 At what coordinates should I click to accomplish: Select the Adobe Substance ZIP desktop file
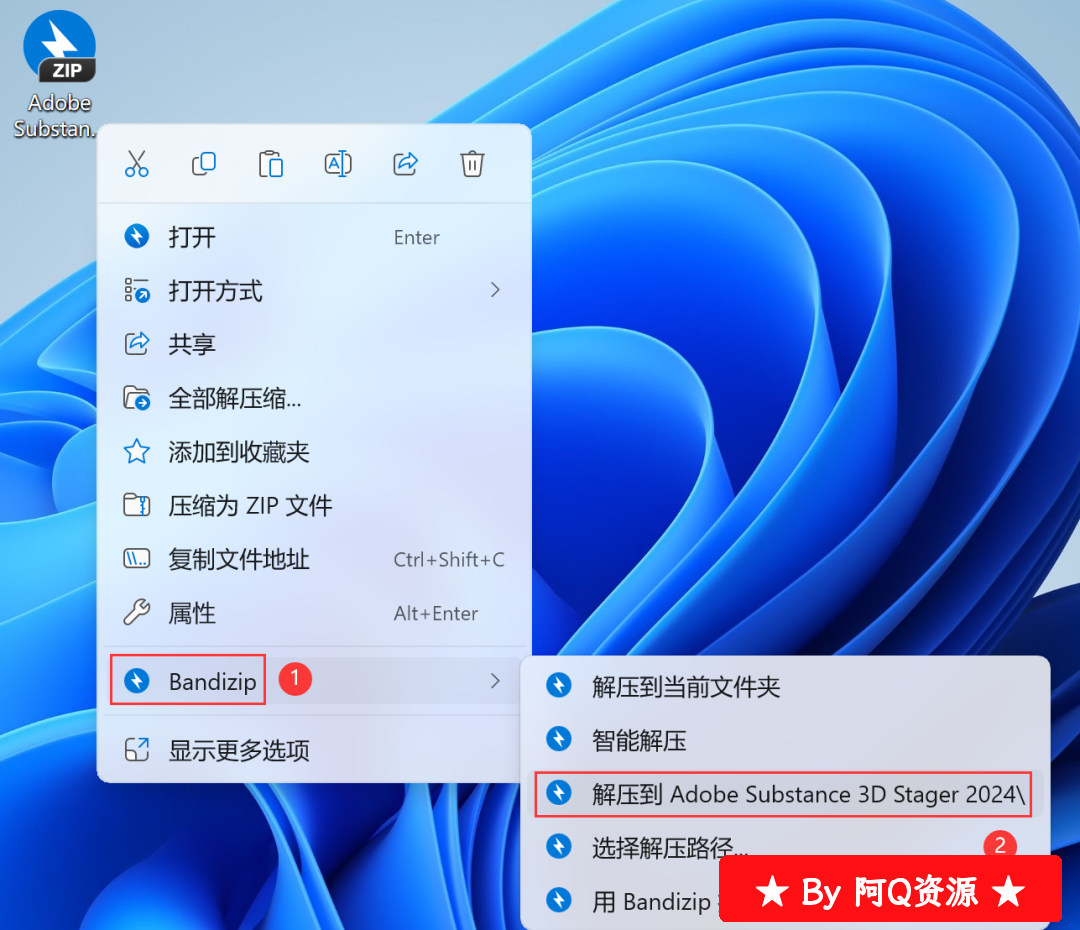(x=59, y=74)
